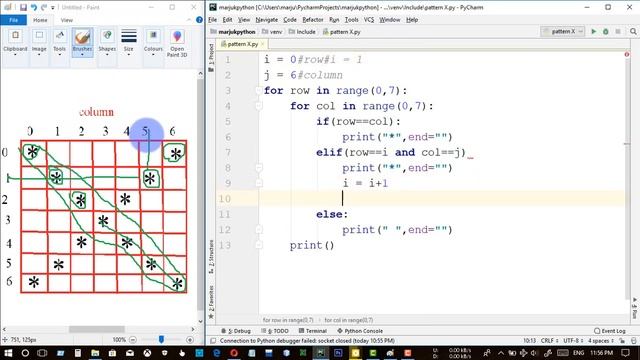Expand the Image group in Paint
This screenshot has width=640, height=360.
coord(39,42)
